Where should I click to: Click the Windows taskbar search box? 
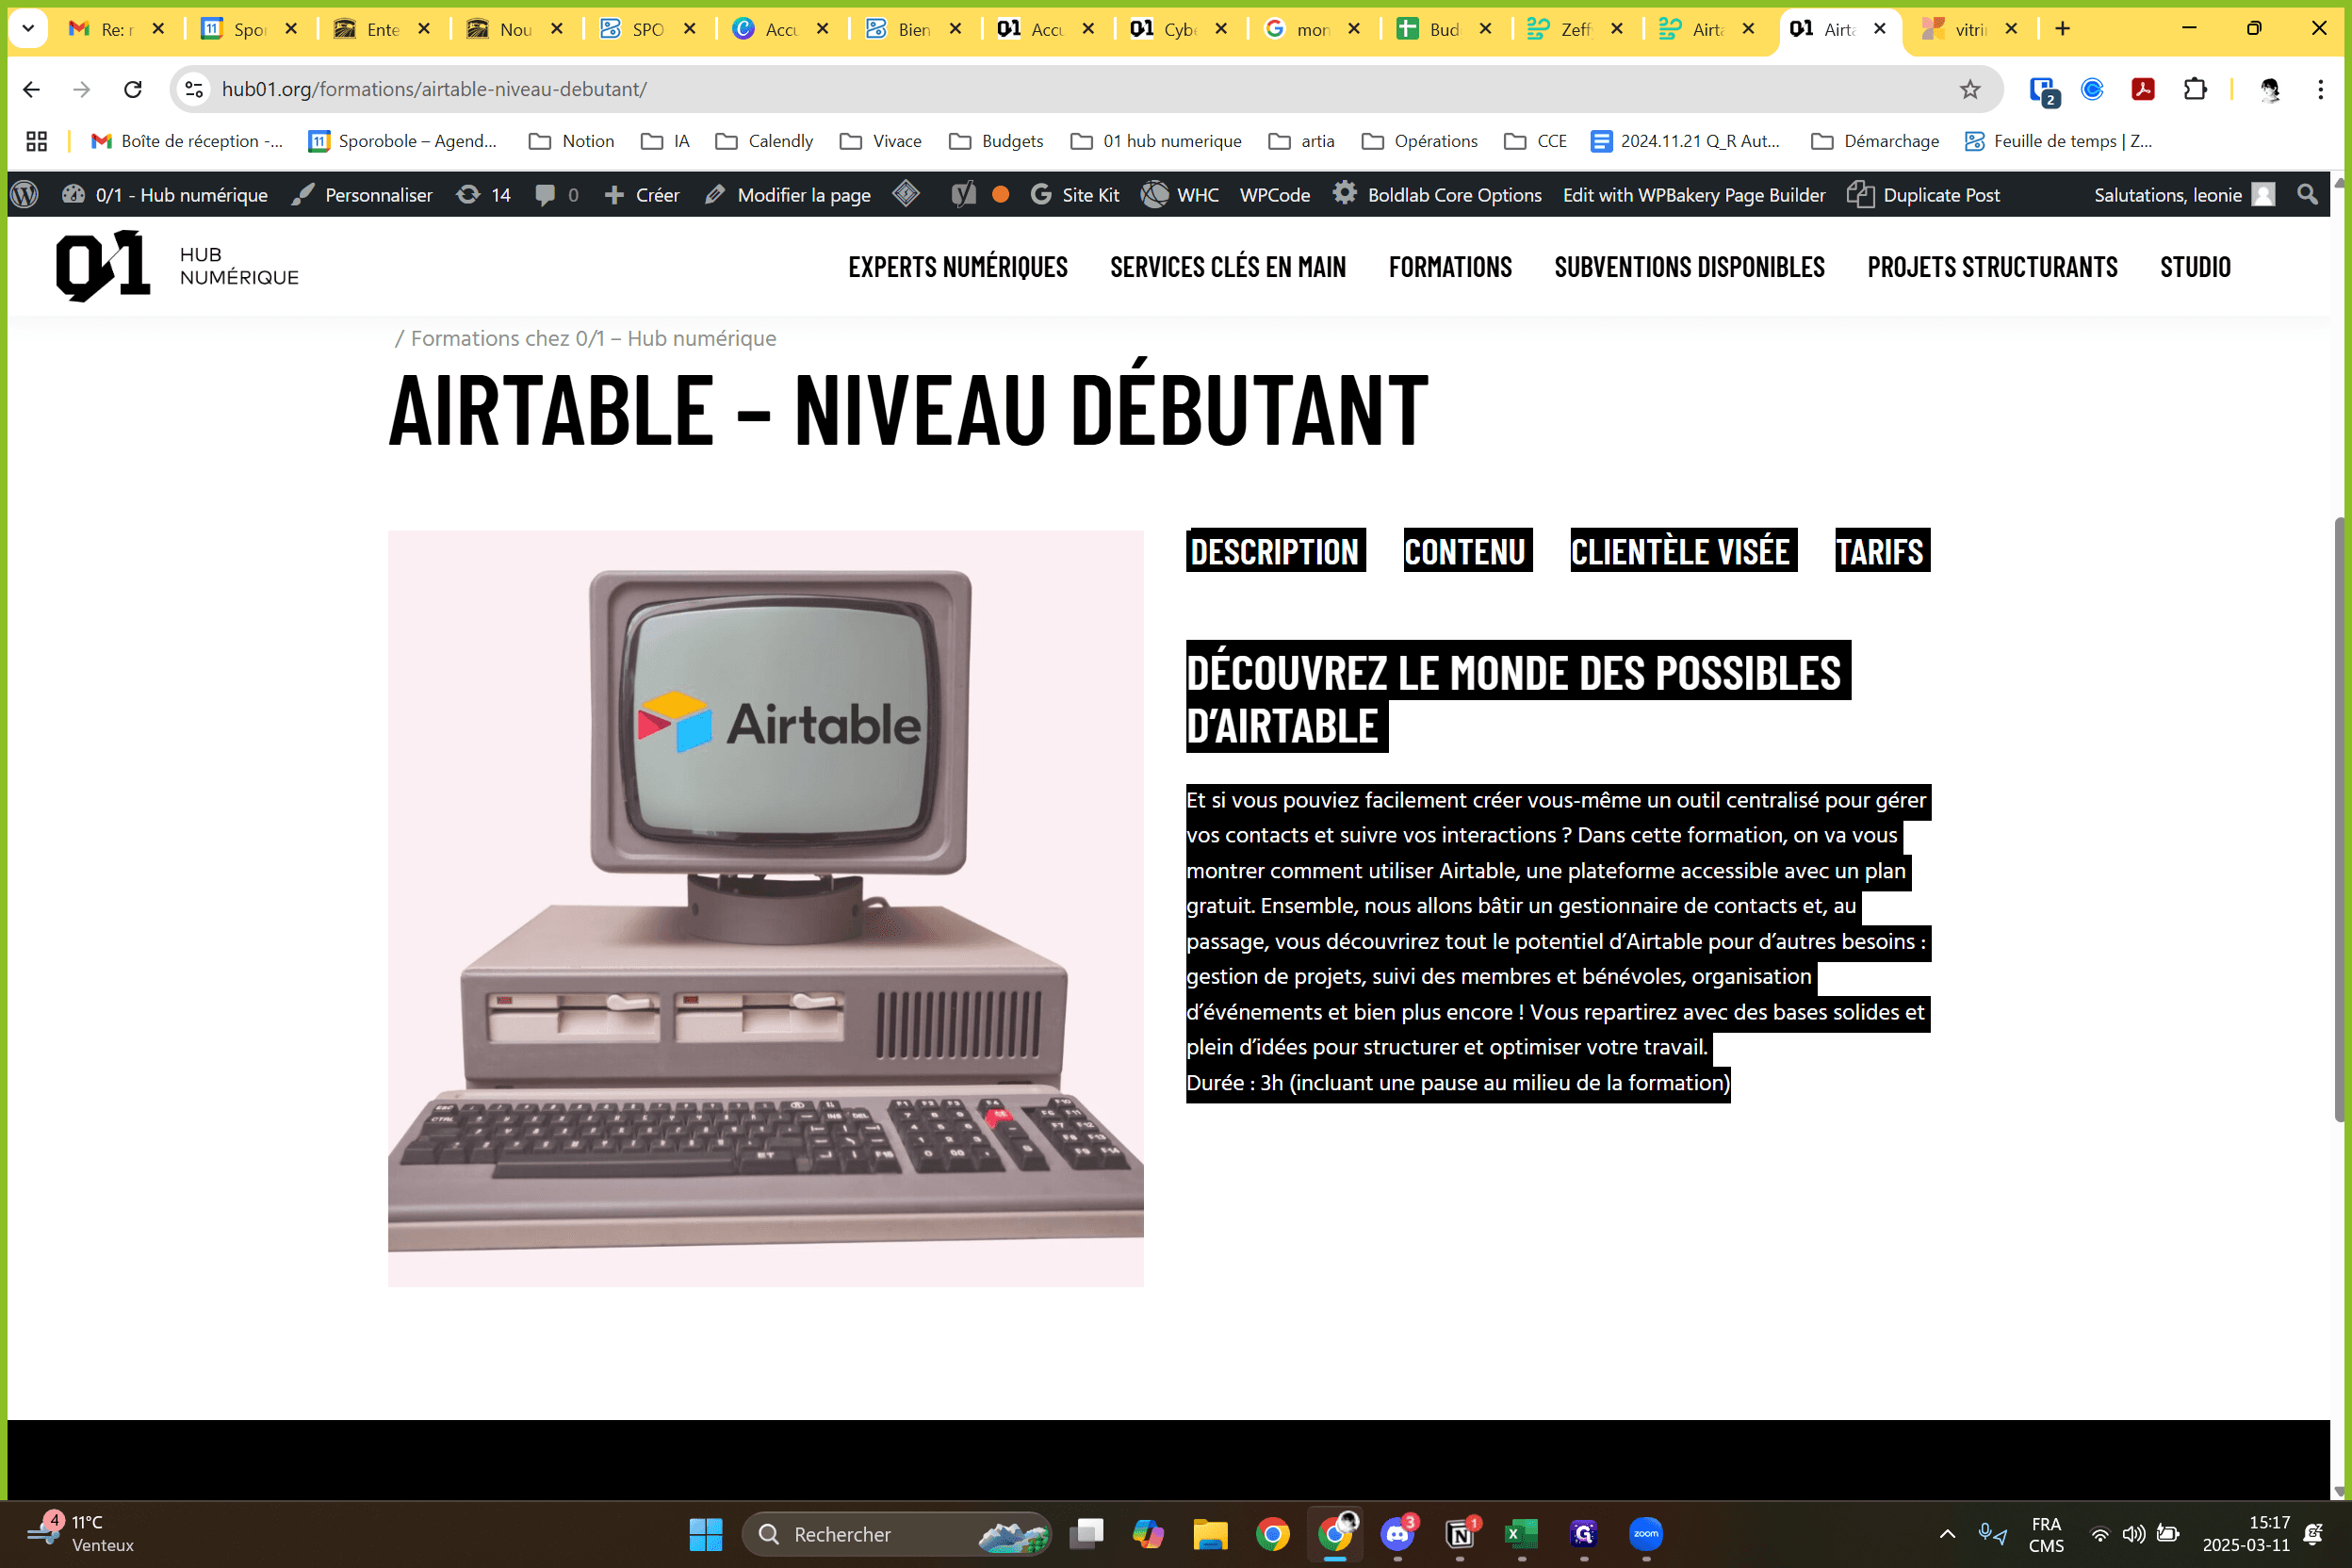[x=896, y=1533]
